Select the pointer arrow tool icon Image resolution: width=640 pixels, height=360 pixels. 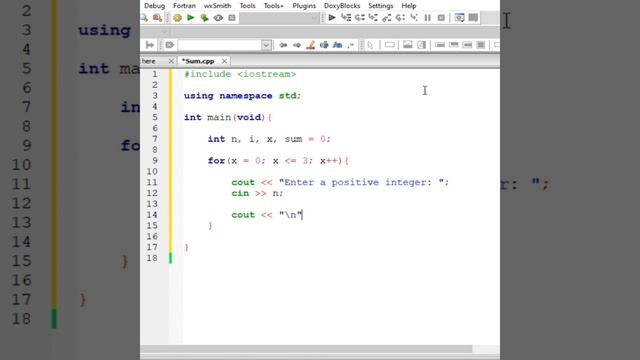coord(370,45)
